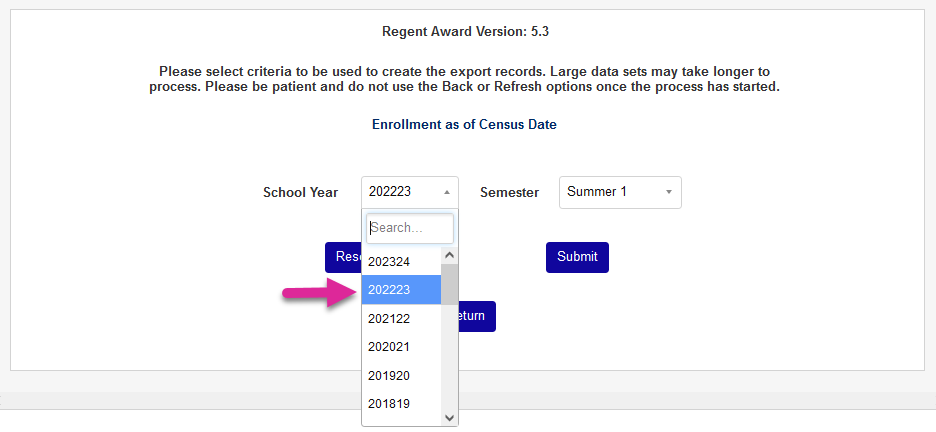Focus the Search field in dropdown
The width and height of the screenshot is (936, 432).
(x=410, y=228)
